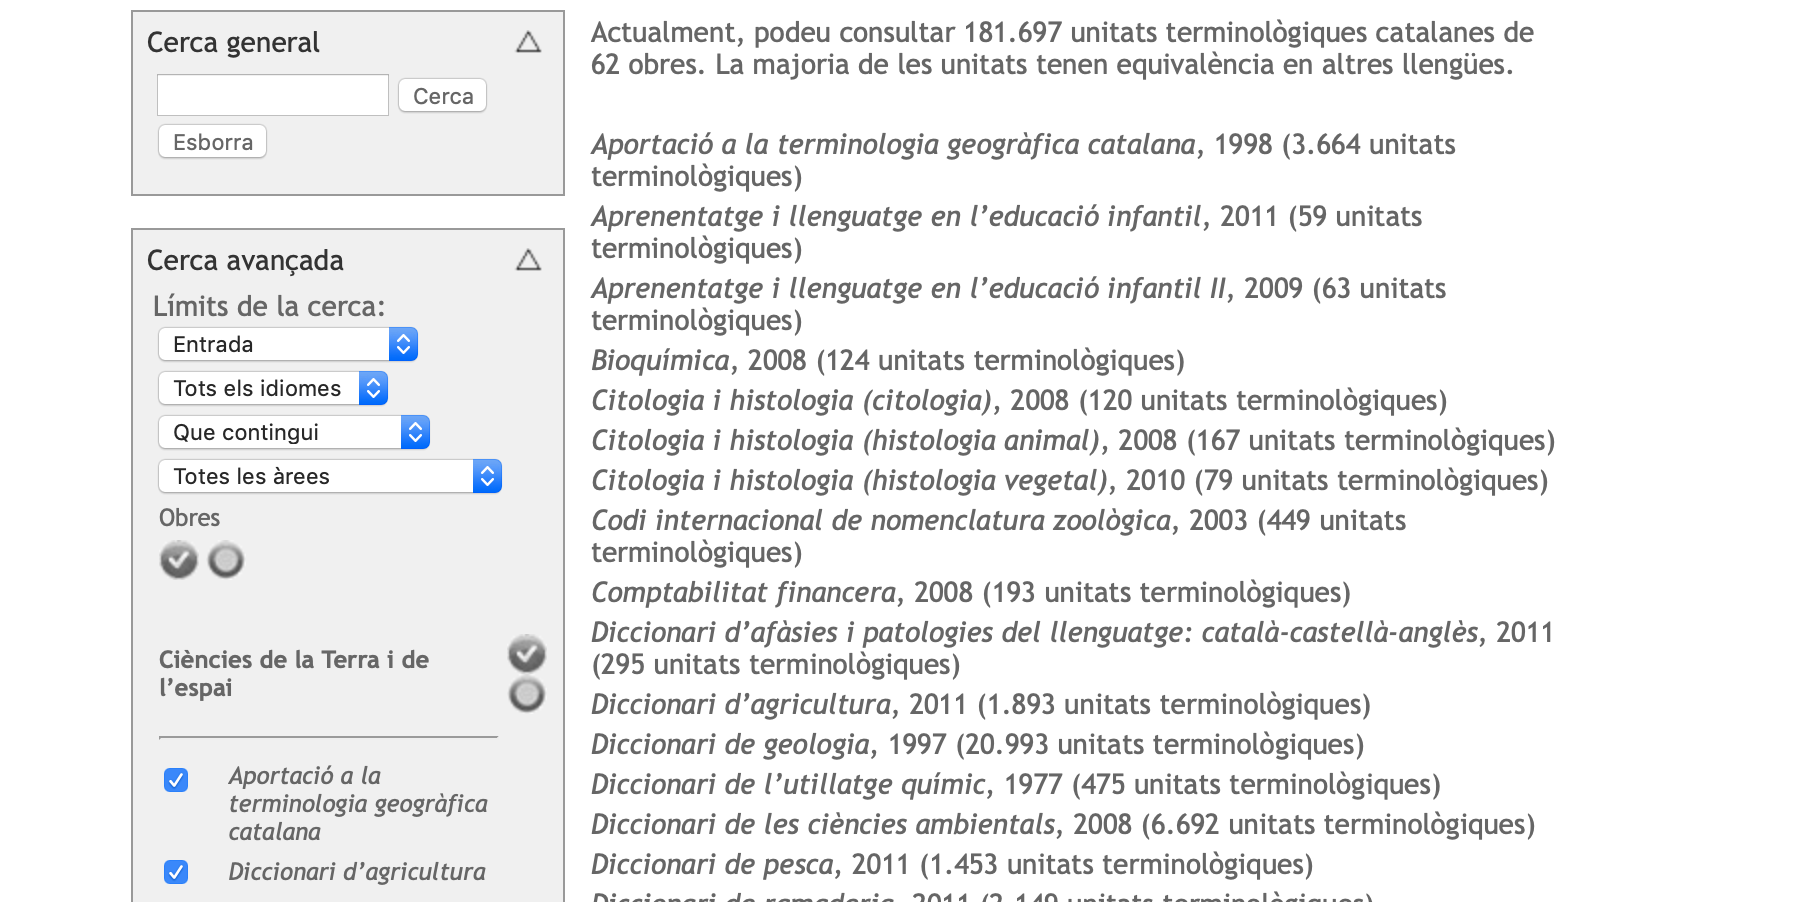Open the Entrada dropdown
This screenshot has height=902, width=1800.
pos(287,344)
